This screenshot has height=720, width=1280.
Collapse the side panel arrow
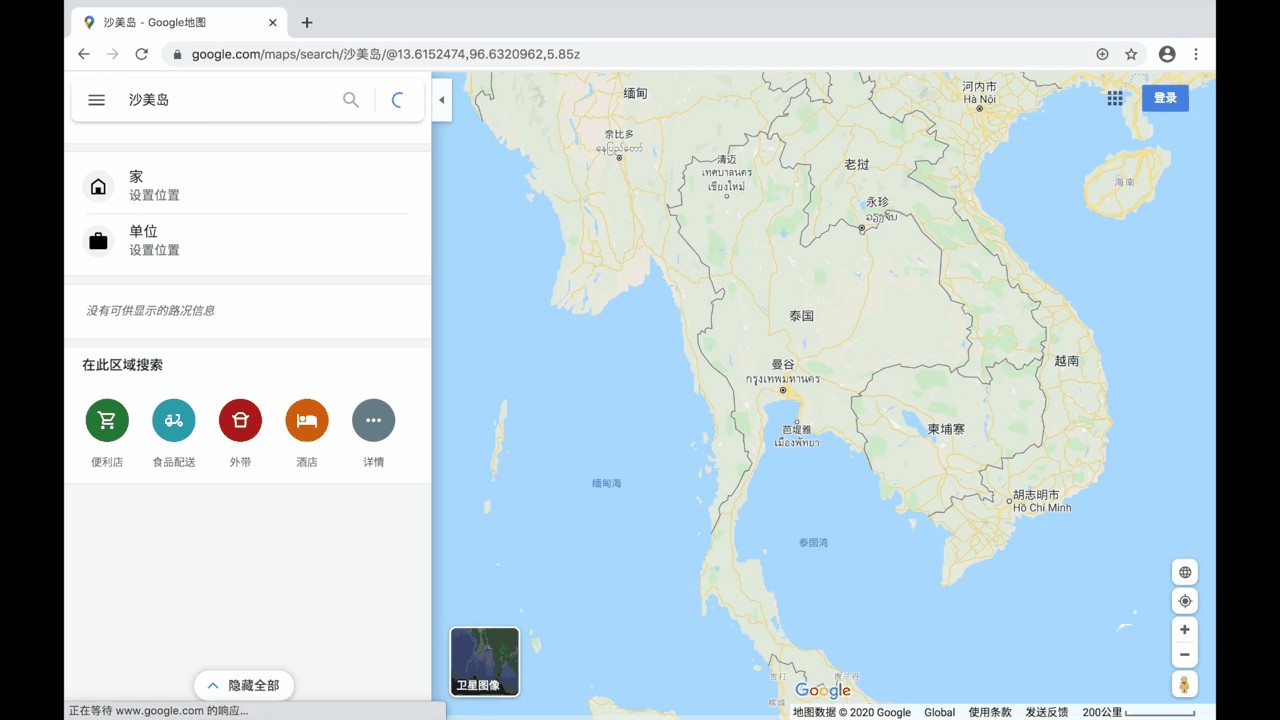442,100
